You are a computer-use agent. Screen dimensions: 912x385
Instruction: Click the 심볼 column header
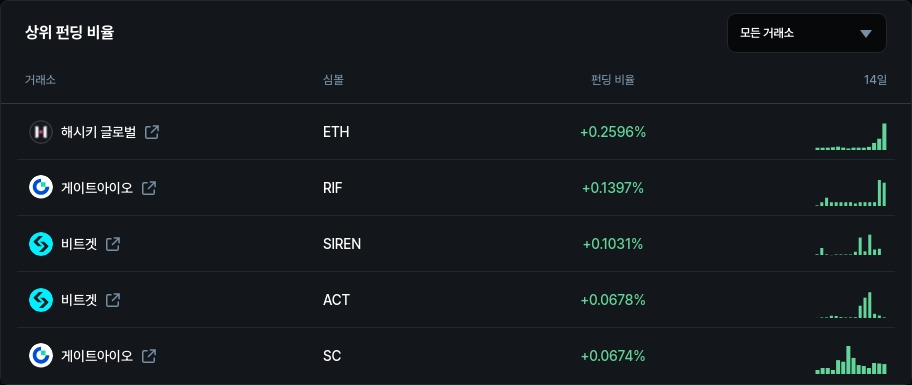333,80
